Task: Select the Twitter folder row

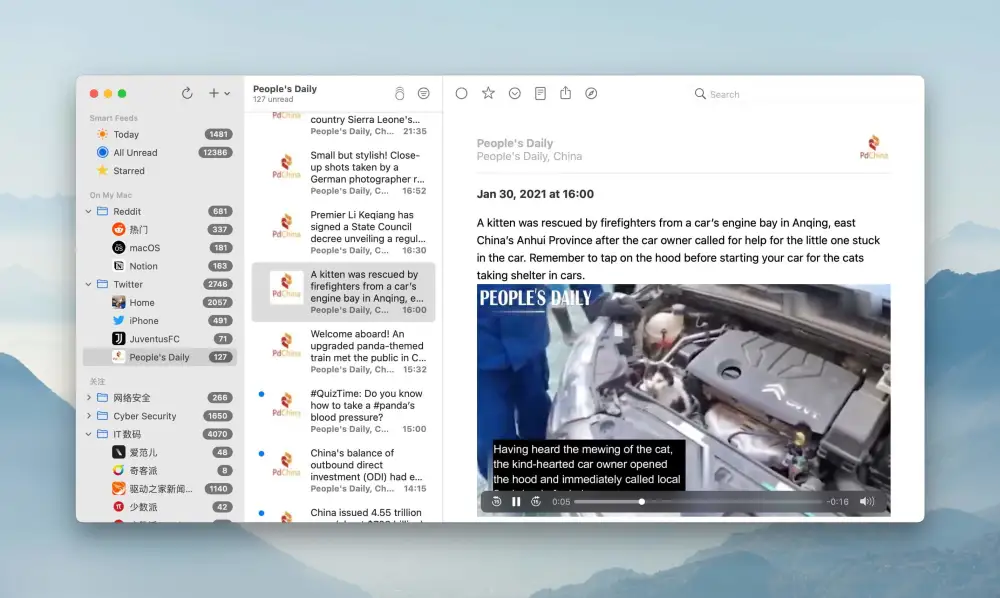Action: 159,284
